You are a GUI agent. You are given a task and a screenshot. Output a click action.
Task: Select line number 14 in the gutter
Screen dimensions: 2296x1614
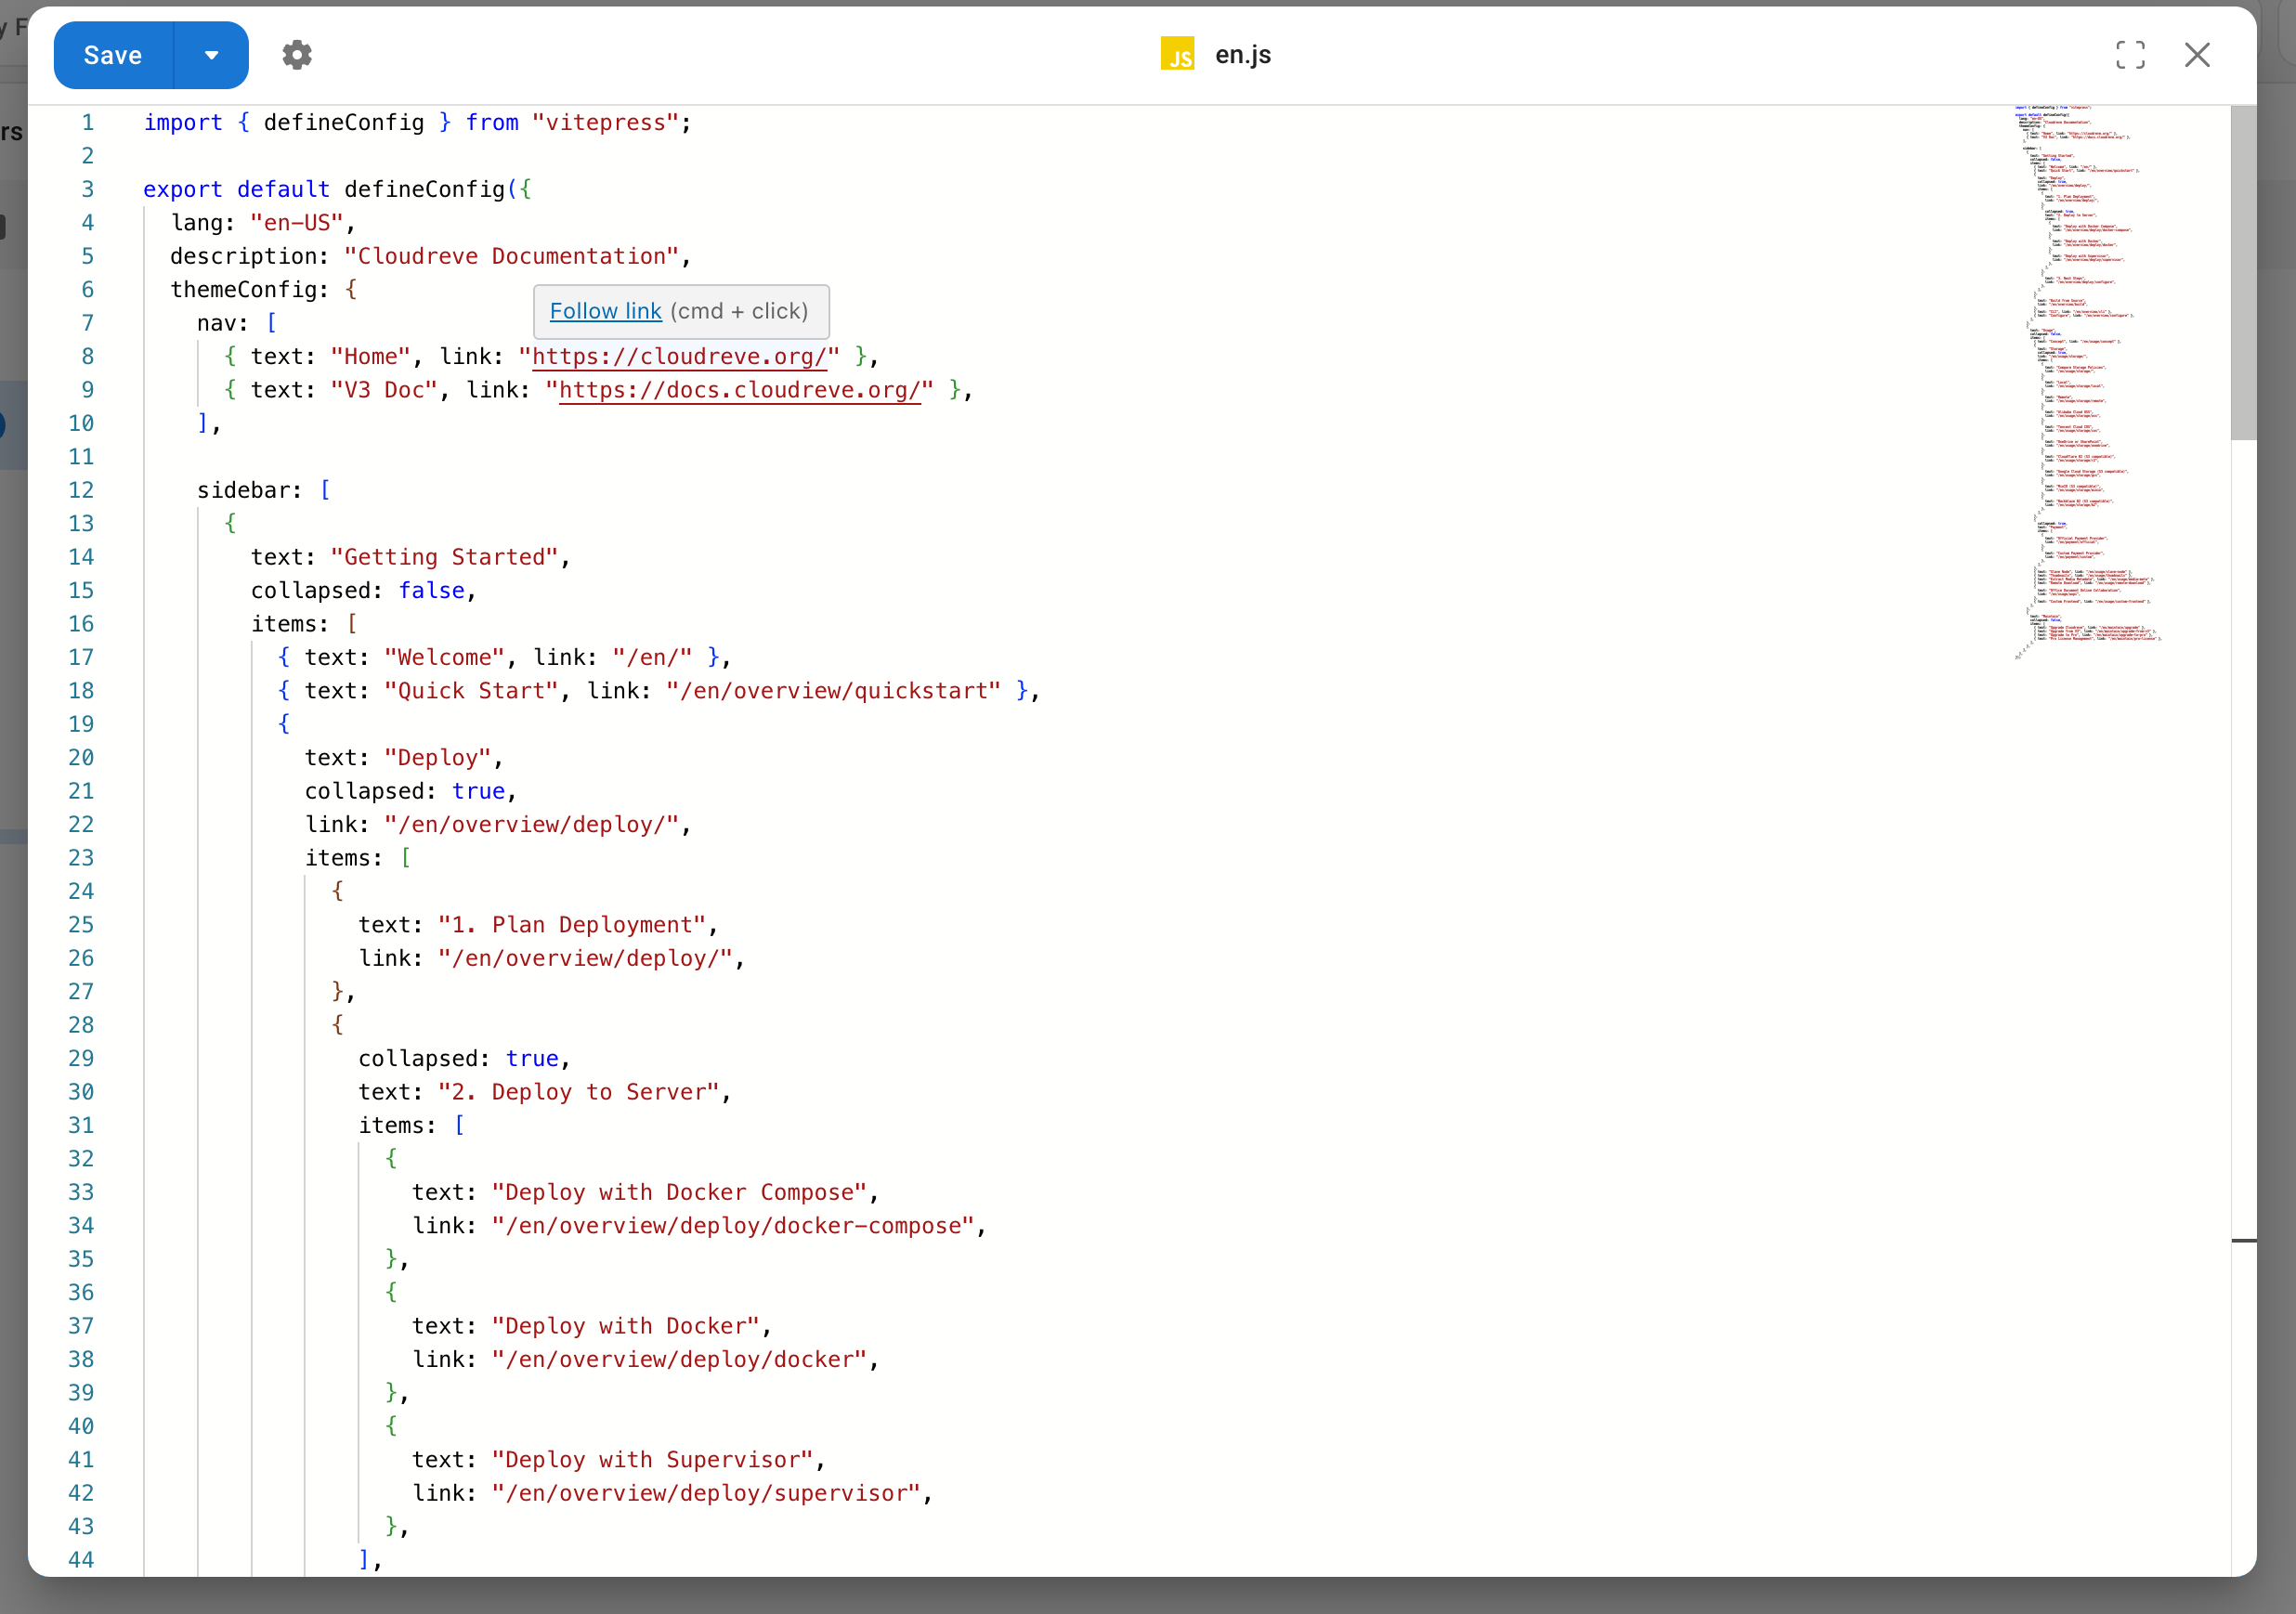click(x=81, y=557)
